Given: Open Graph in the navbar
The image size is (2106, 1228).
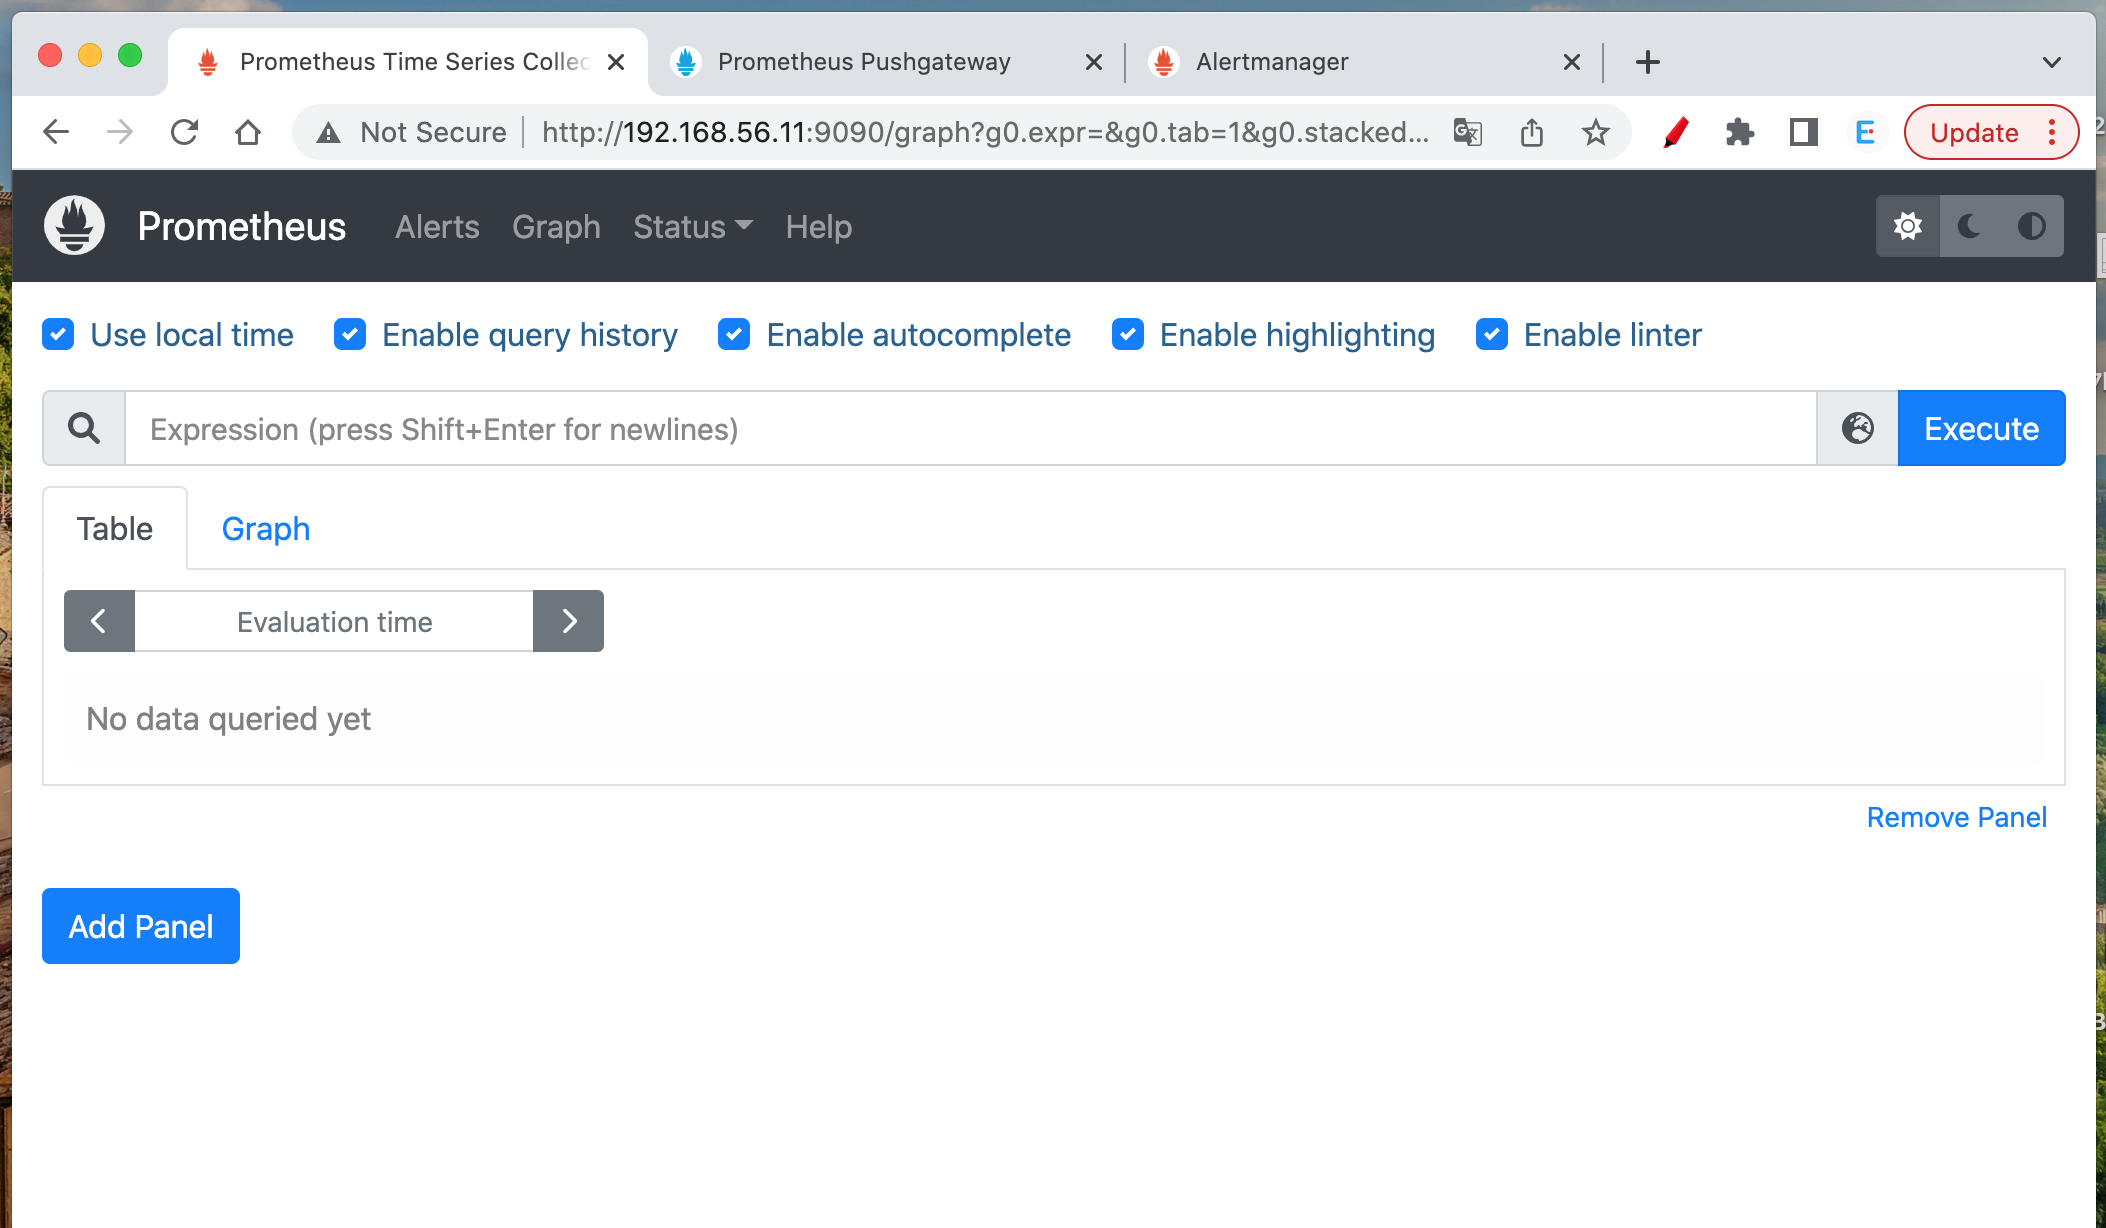Looking at the screenshot, I should 556,227.
